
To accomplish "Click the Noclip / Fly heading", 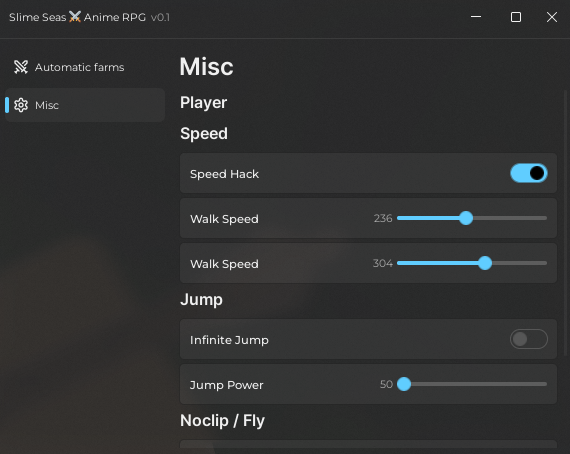I will 222,421.
